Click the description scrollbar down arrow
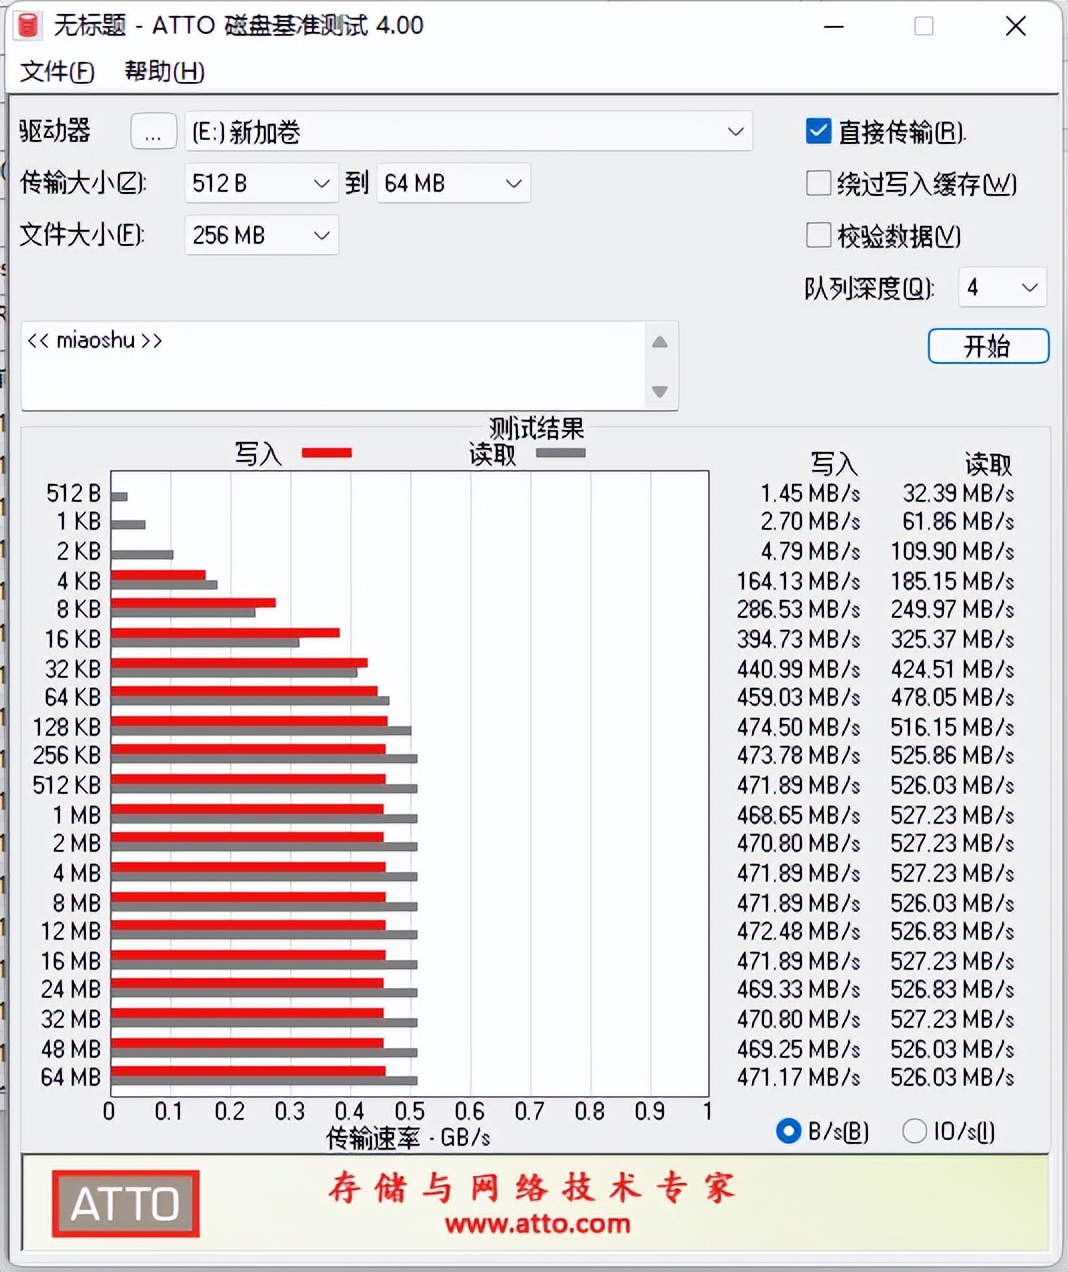Viewport: 1068px width, 1272px height. coord(660,391)
